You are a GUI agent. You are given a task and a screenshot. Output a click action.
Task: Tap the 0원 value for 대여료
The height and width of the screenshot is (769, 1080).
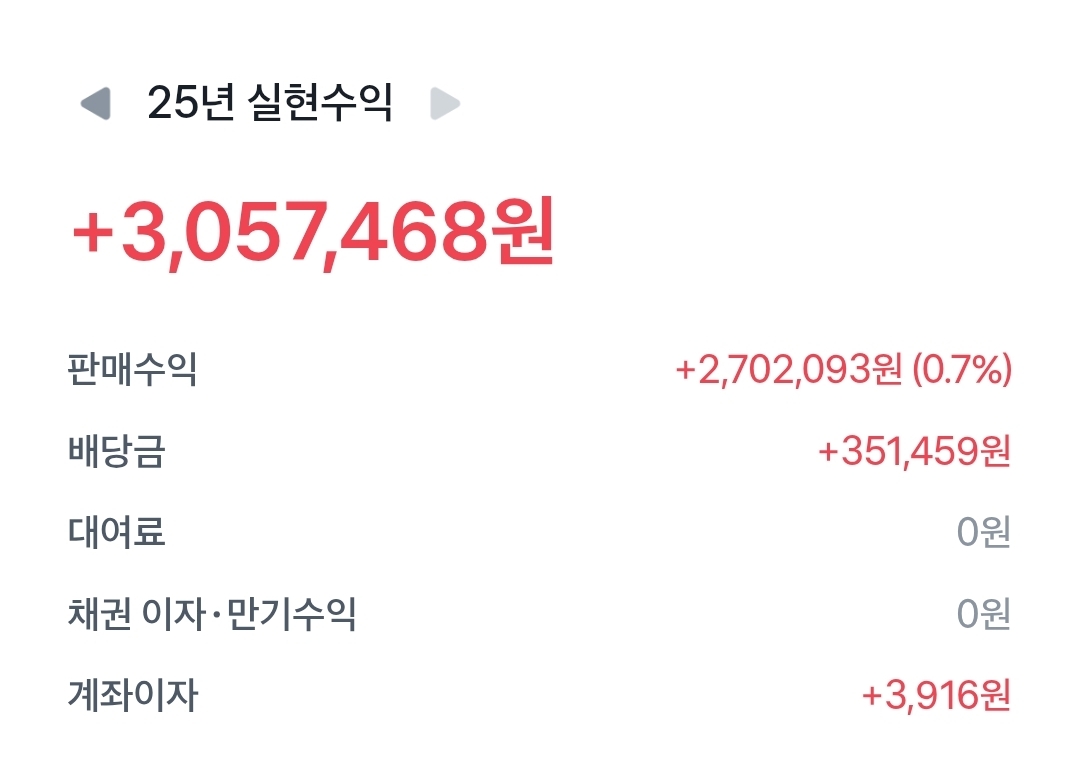[983, 533]
